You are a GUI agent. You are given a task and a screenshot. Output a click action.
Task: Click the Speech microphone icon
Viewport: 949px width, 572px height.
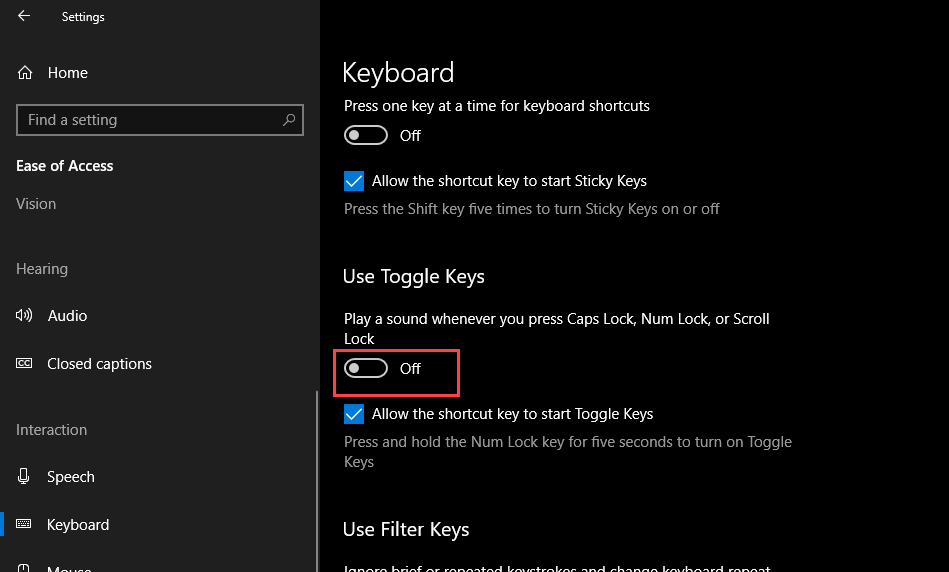pyautogui.click(x=25, y=477)
